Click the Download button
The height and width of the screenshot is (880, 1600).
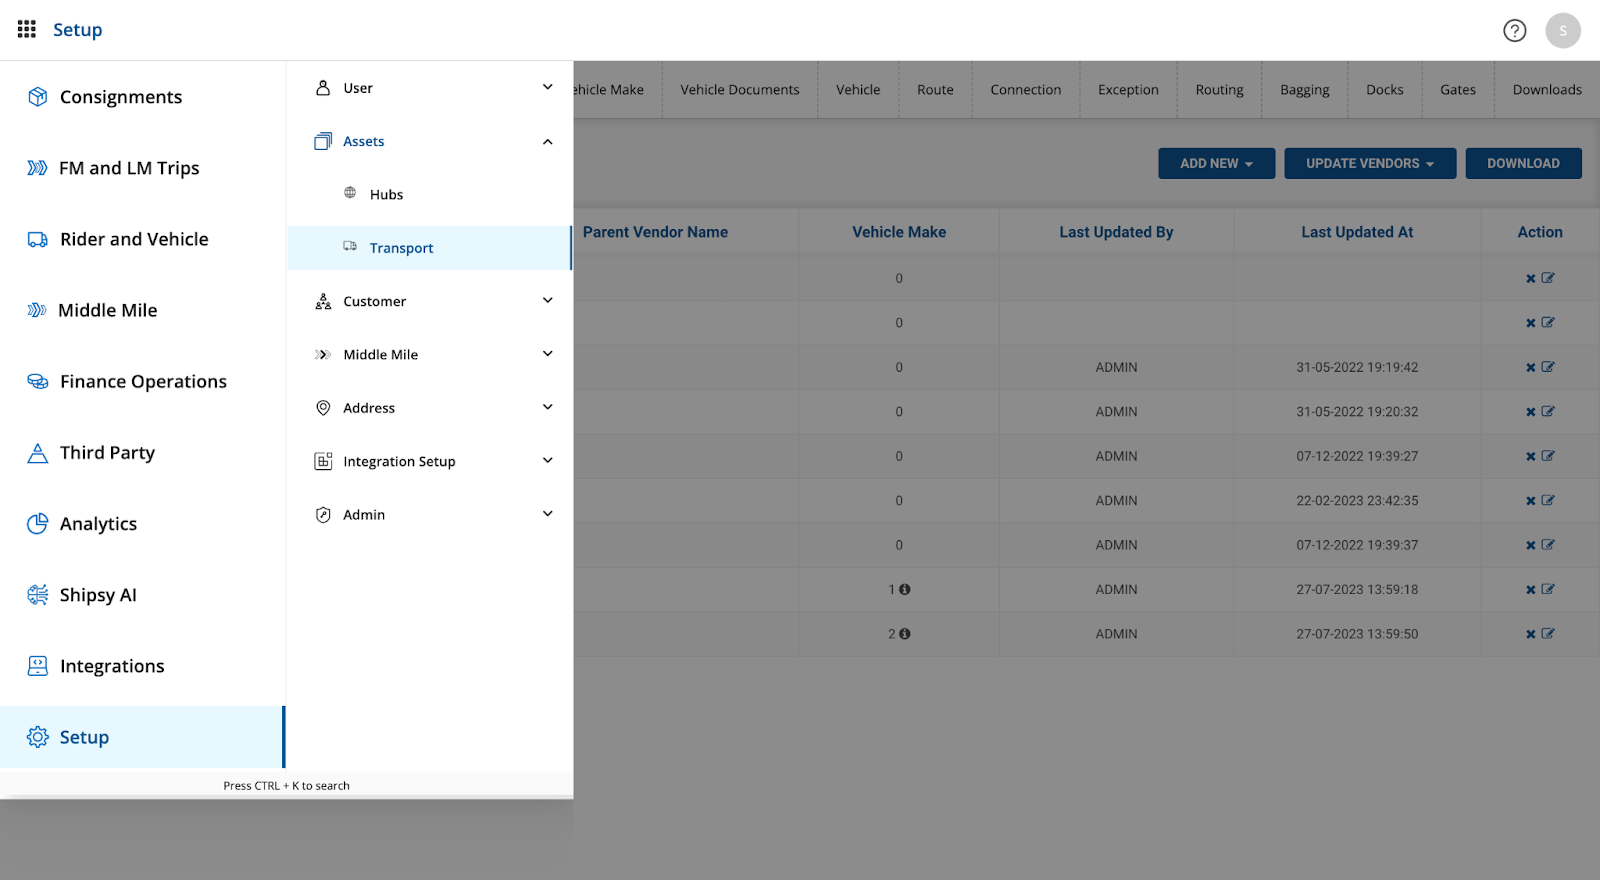1523,164
